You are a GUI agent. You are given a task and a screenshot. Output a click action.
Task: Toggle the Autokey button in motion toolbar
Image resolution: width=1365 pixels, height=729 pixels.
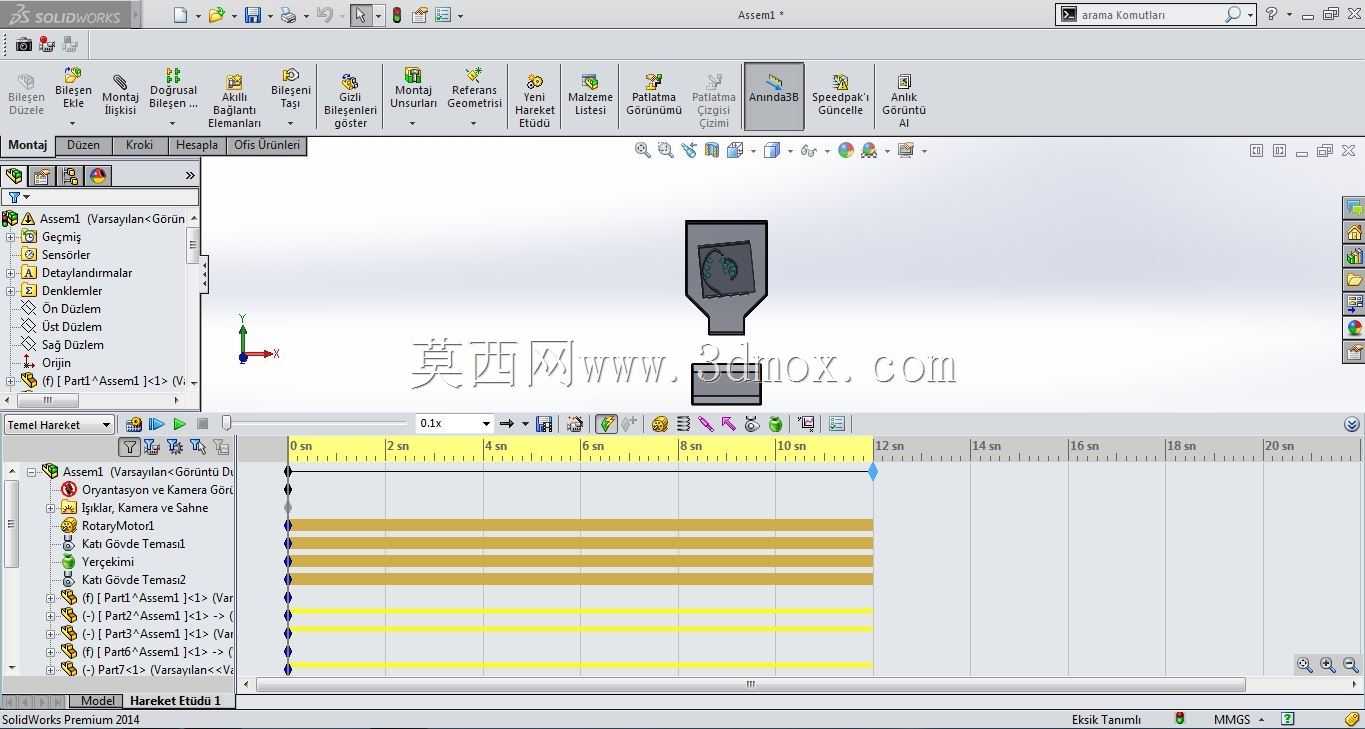coord(606,424)
